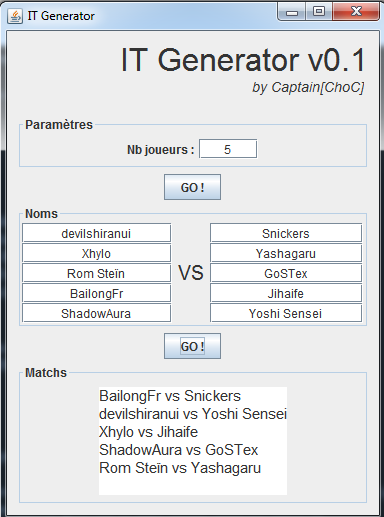Select the Xhylo name field
Image resolution: width=384 pixels, height=517 pixels.
[x=96, y=253]
